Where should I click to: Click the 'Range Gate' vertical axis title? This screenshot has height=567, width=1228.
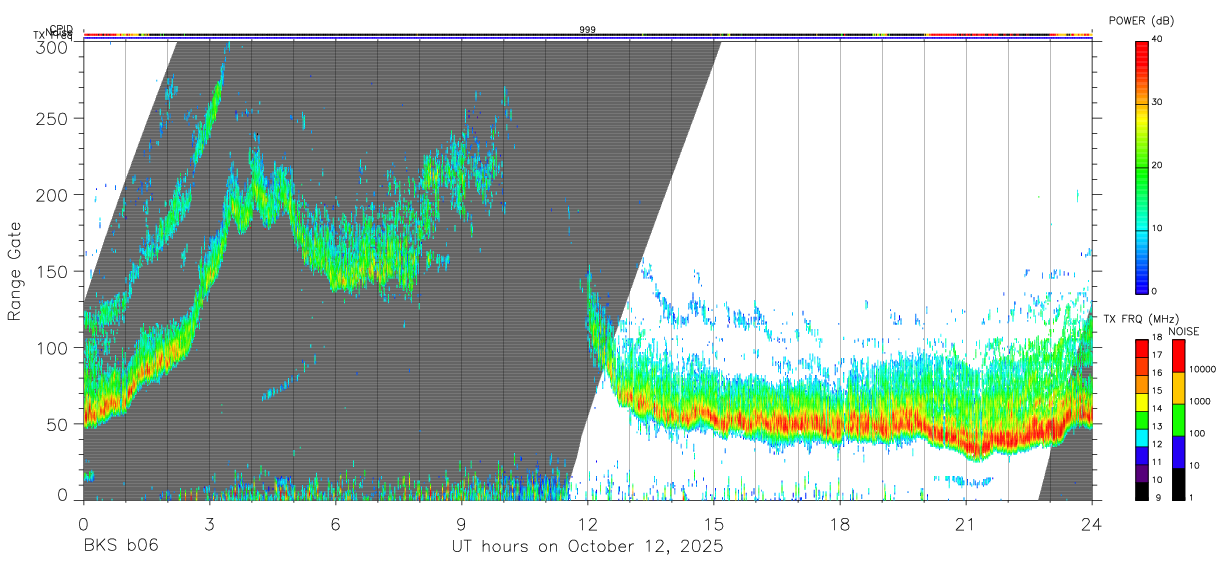(15, 272)
